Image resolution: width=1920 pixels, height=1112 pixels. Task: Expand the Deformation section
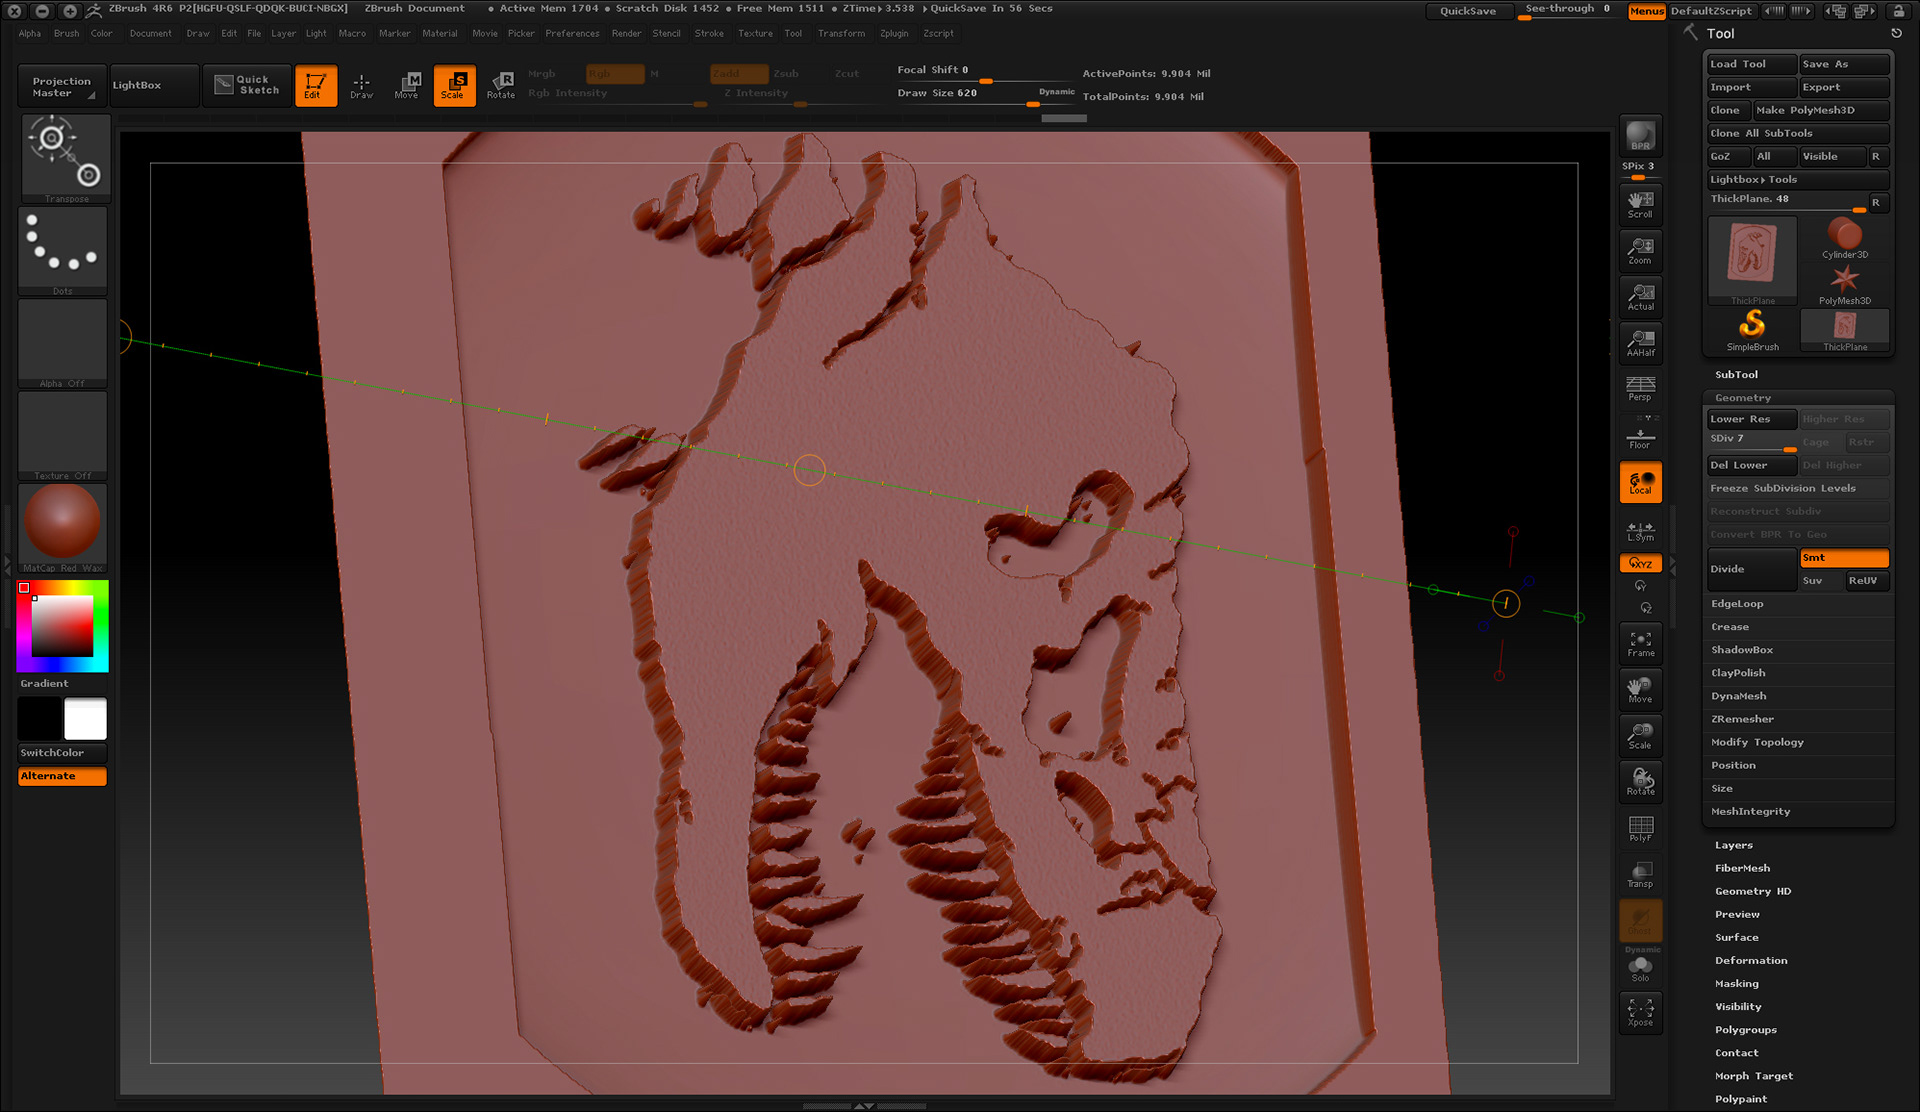tap(1750, 960)
